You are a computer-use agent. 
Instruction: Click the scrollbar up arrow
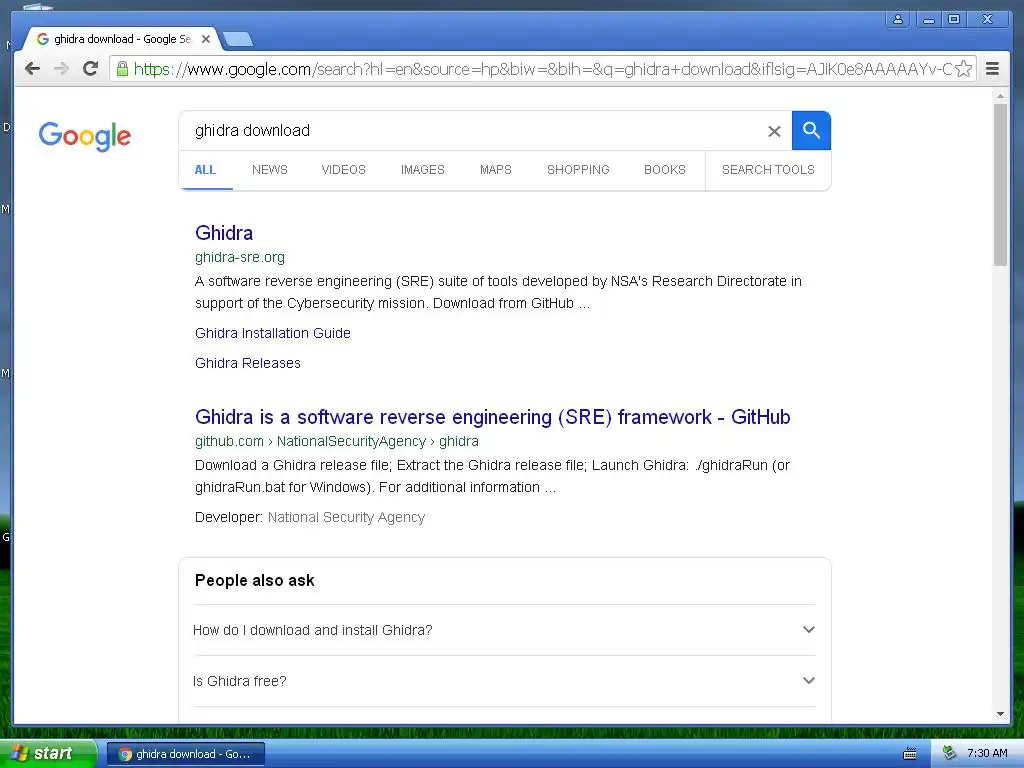point(1000,96)
